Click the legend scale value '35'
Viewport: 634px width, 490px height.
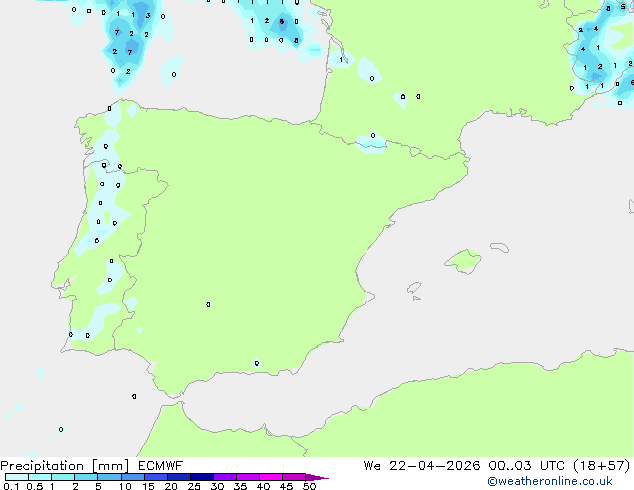pyautogui.click(x=240, y=486)
